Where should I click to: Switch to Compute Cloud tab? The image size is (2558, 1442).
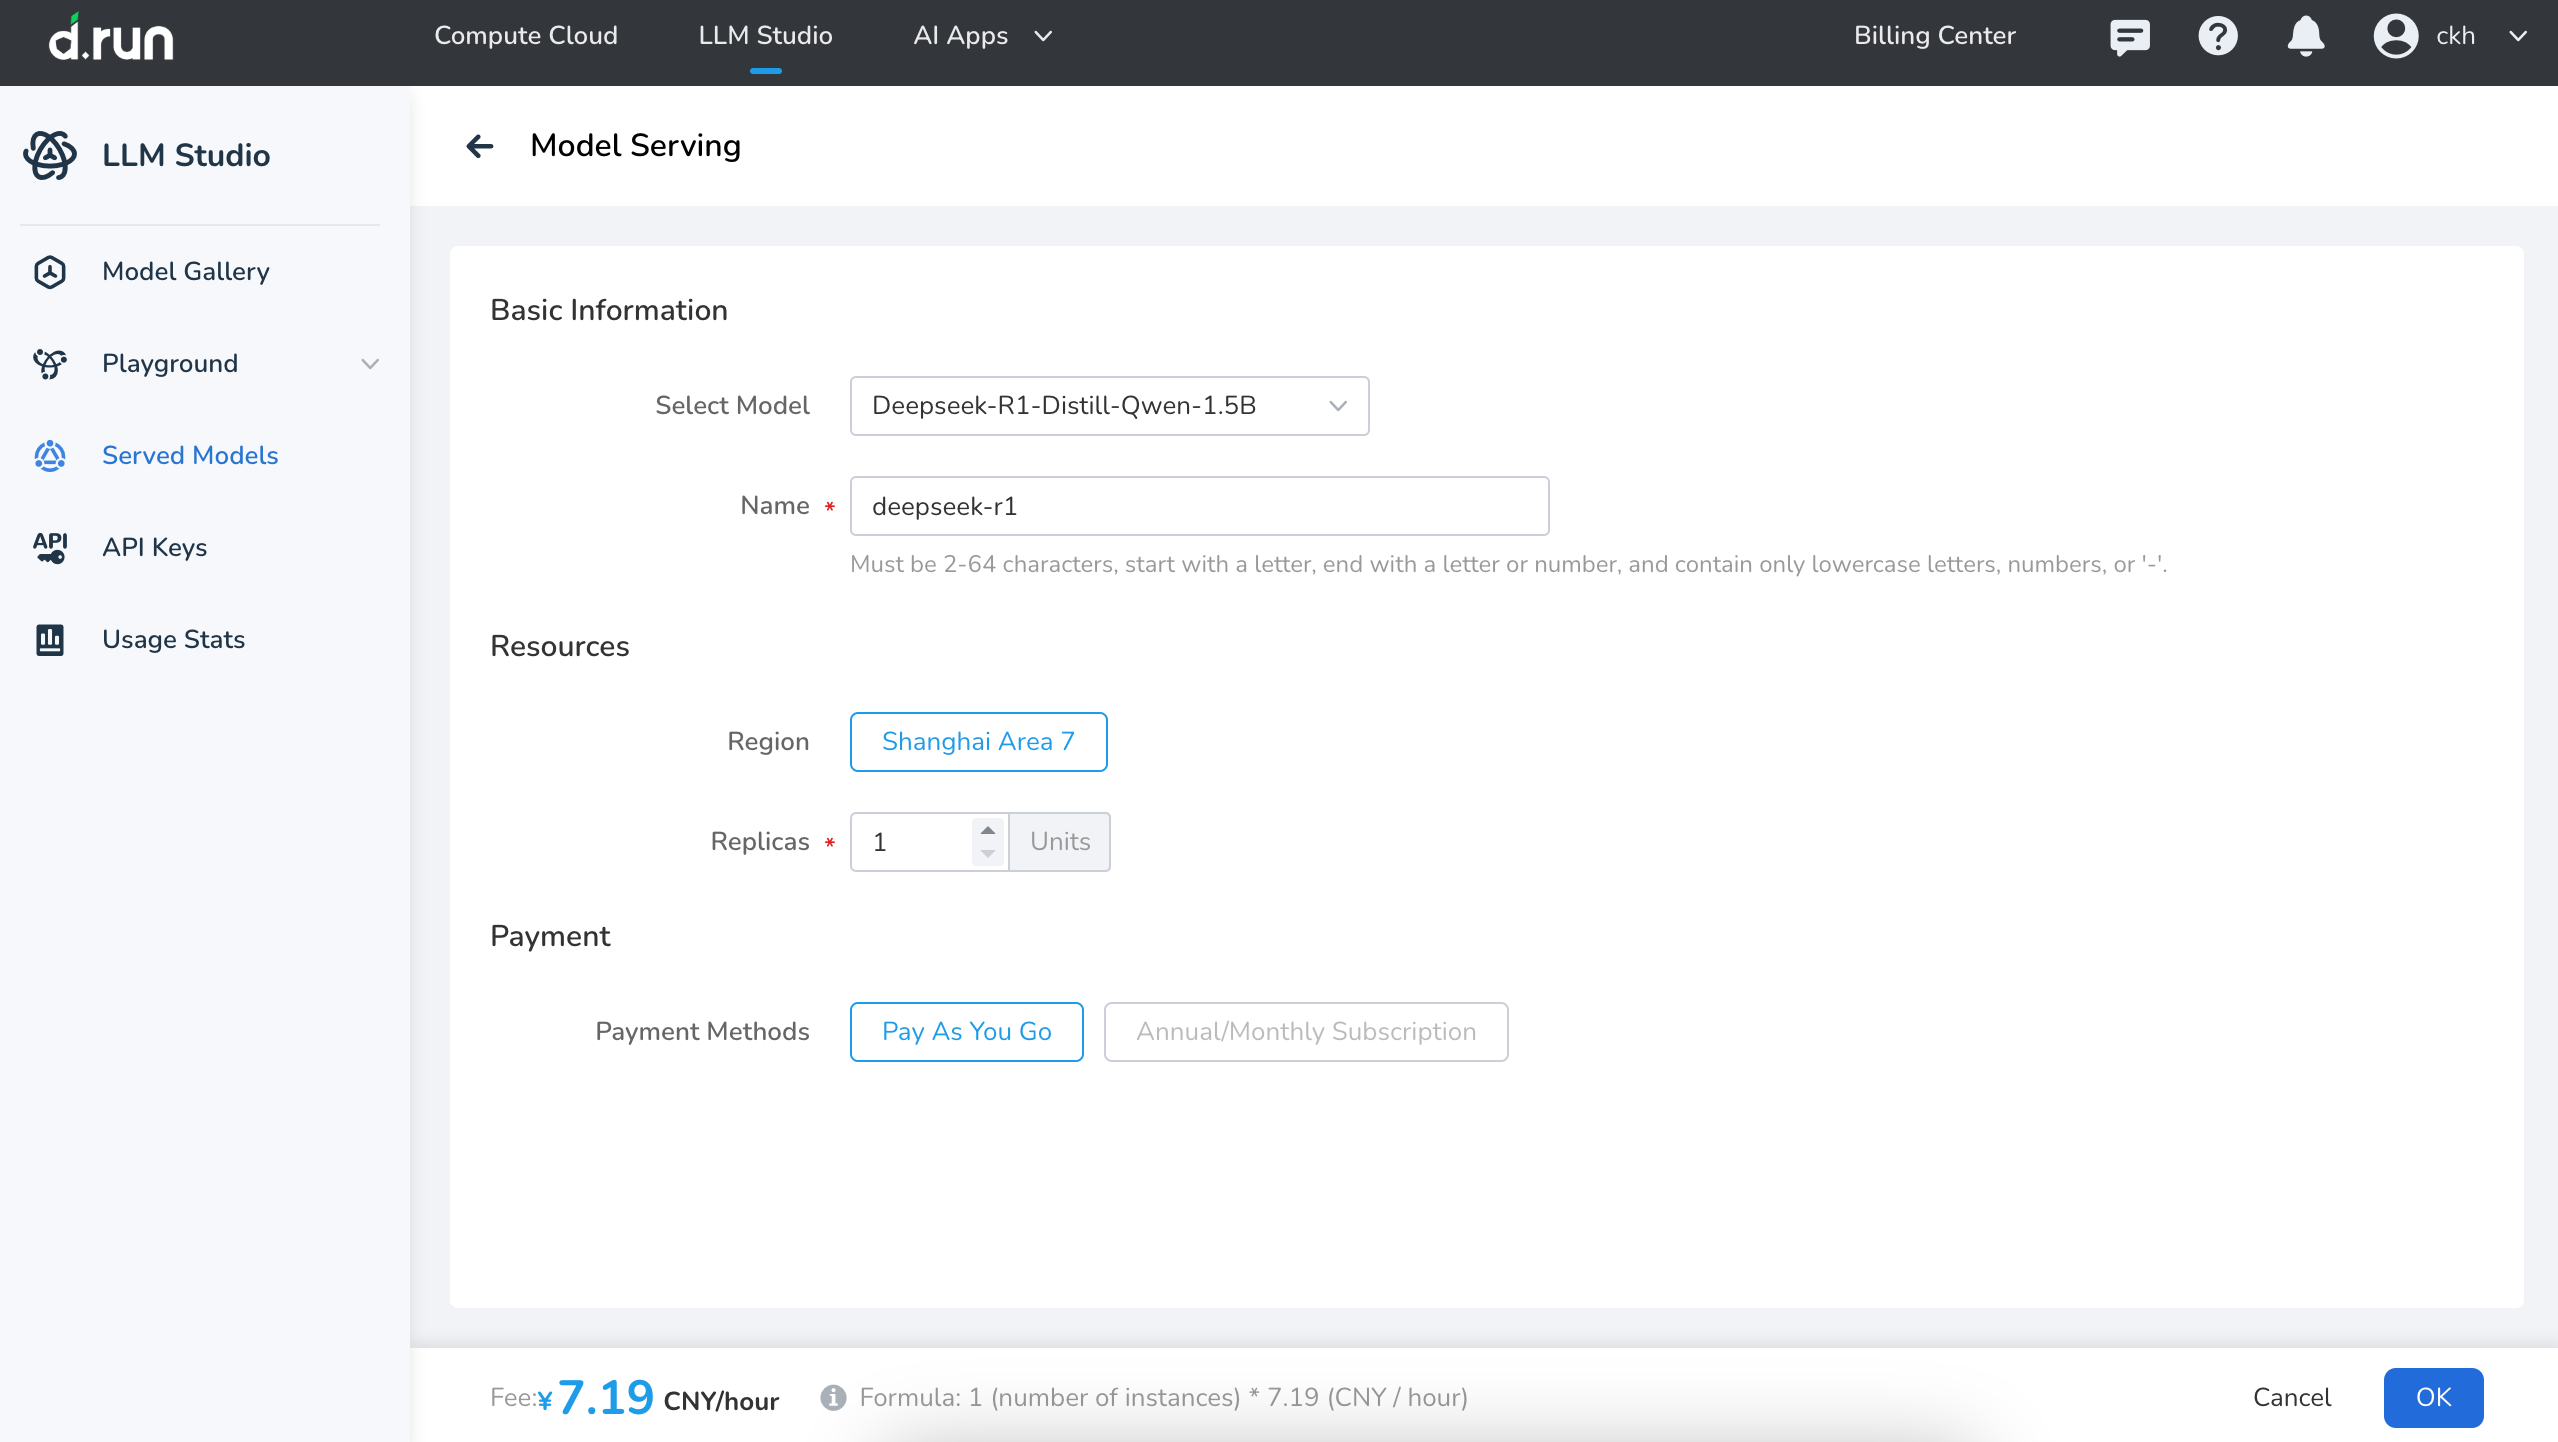[526, 36]
